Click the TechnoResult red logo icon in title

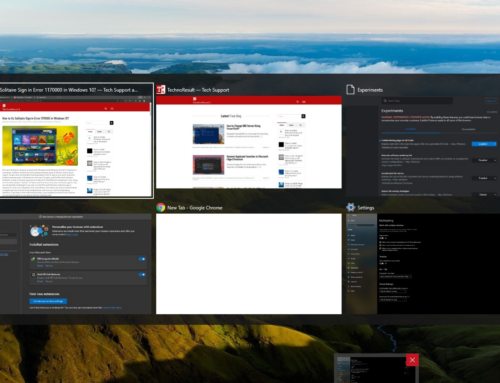(x=161, y=90)
